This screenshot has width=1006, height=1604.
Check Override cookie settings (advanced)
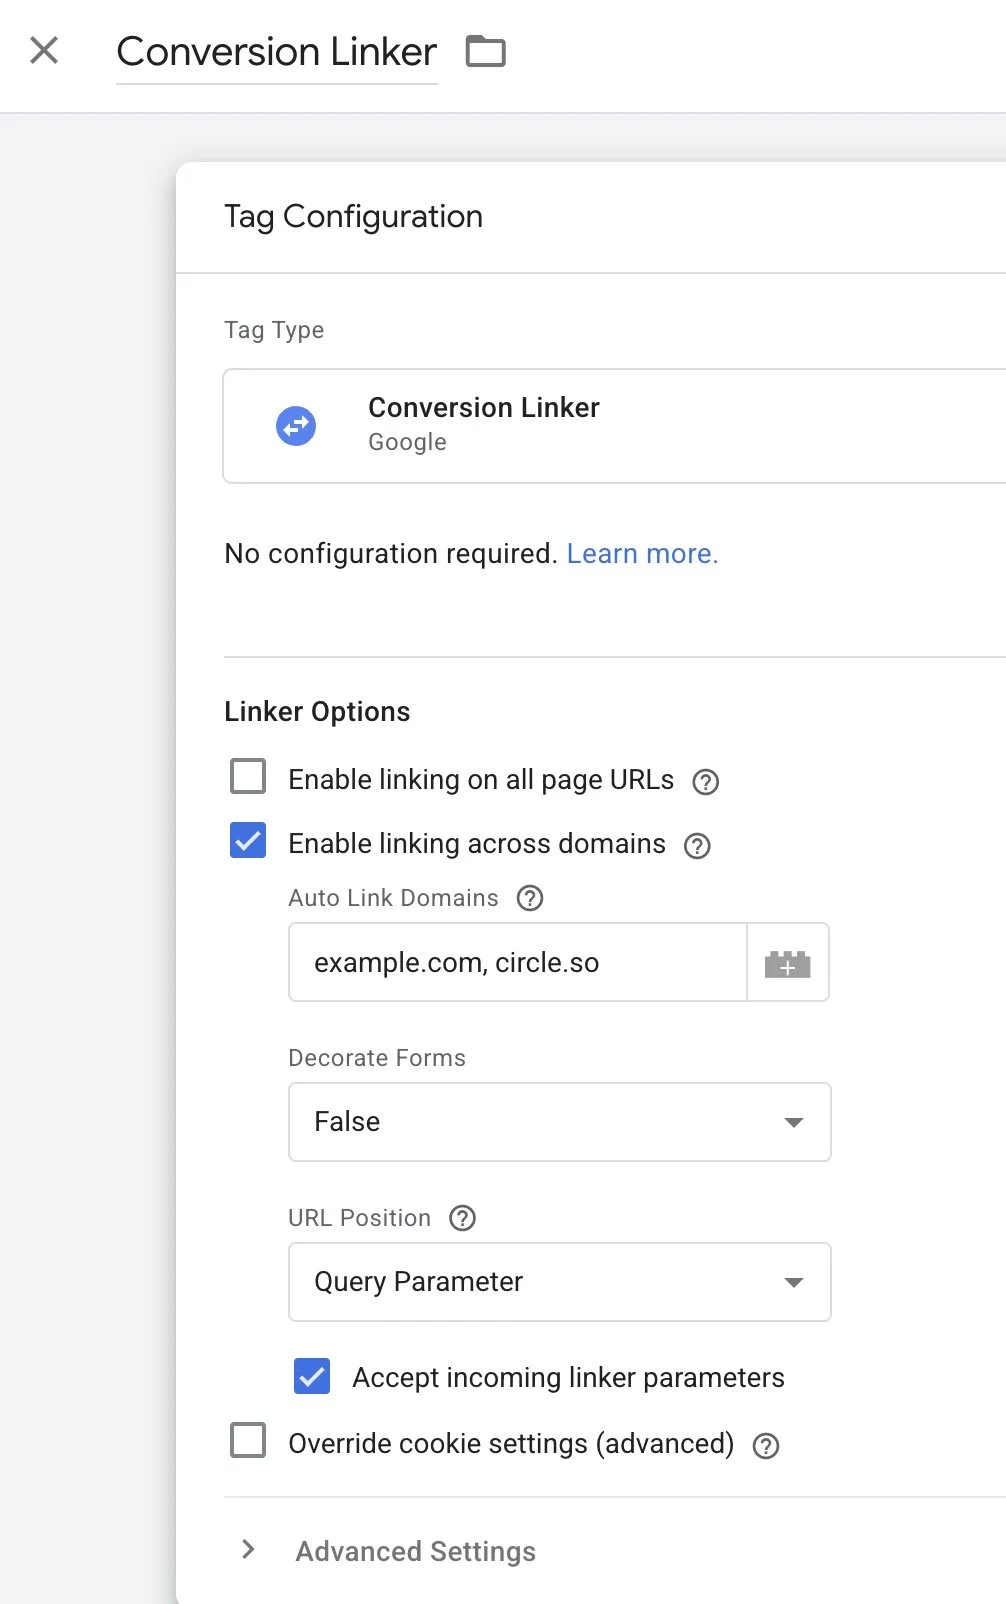pyautogui.click(x=248, y=1441)
